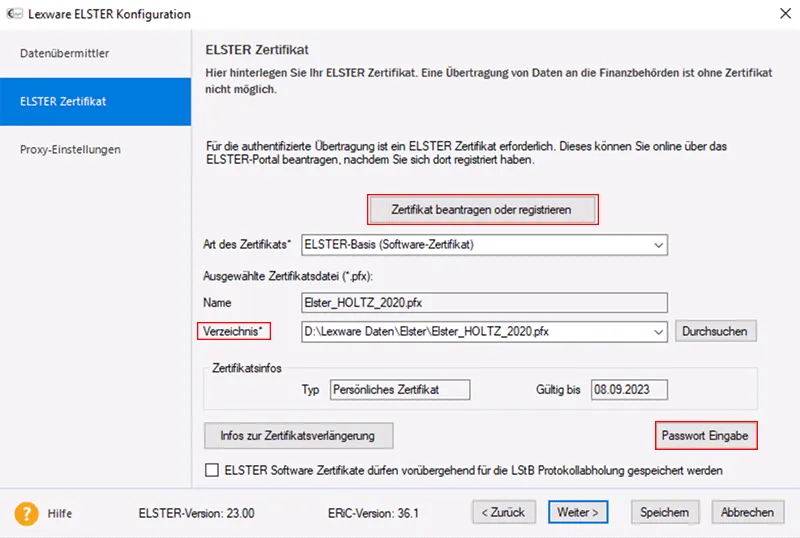Cancel the dialog via Abbrechen
800x538 pixels.
747,512
